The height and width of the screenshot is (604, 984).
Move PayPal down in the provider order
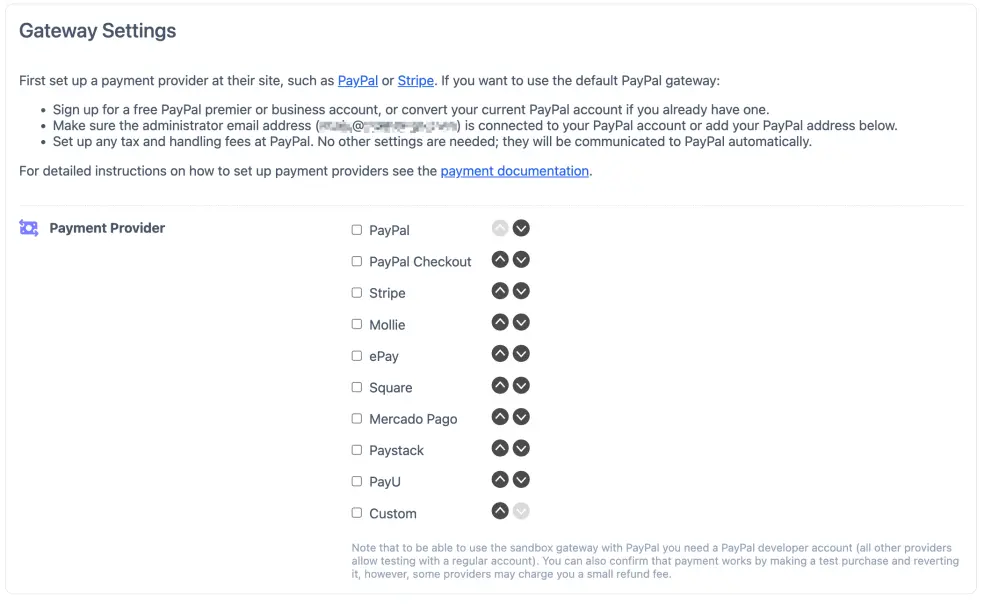click(x=521, y=227)
